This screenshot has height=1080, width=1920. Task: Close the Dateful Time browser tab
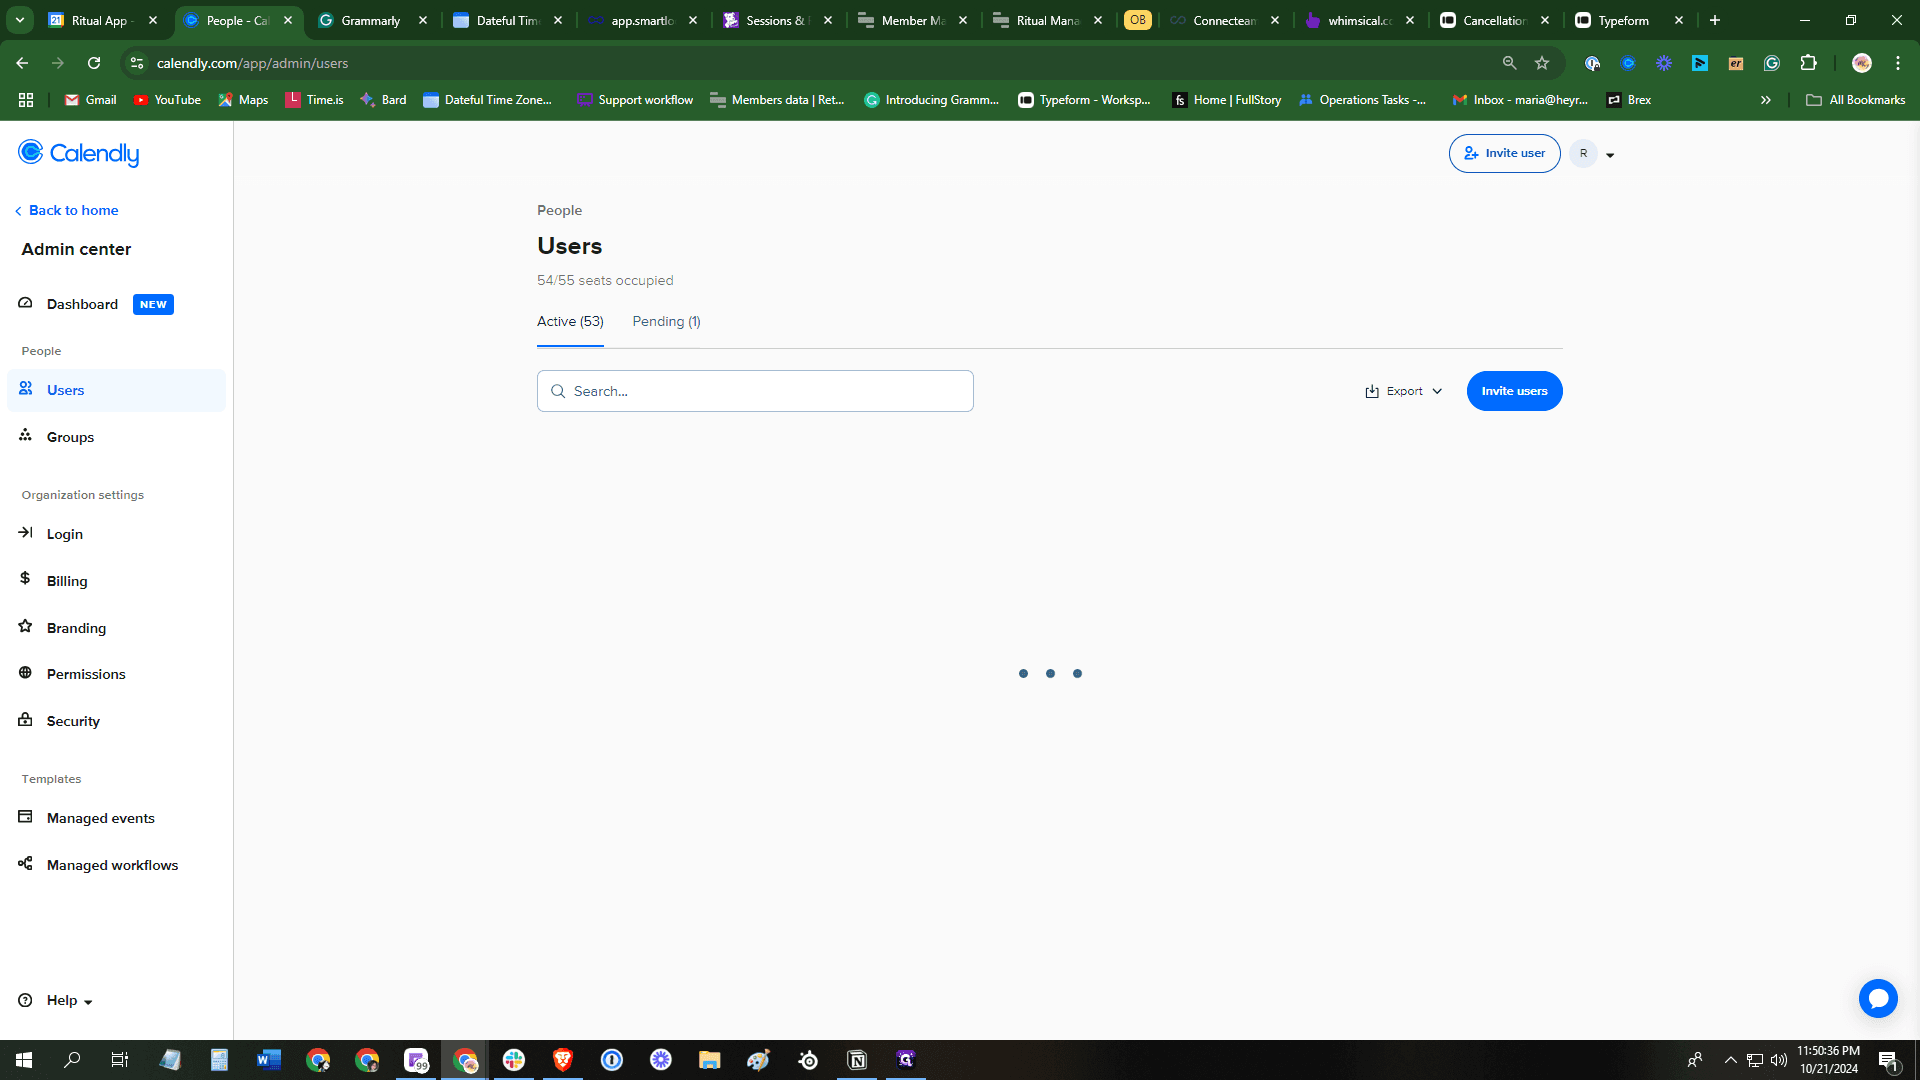tap(558, 20)
